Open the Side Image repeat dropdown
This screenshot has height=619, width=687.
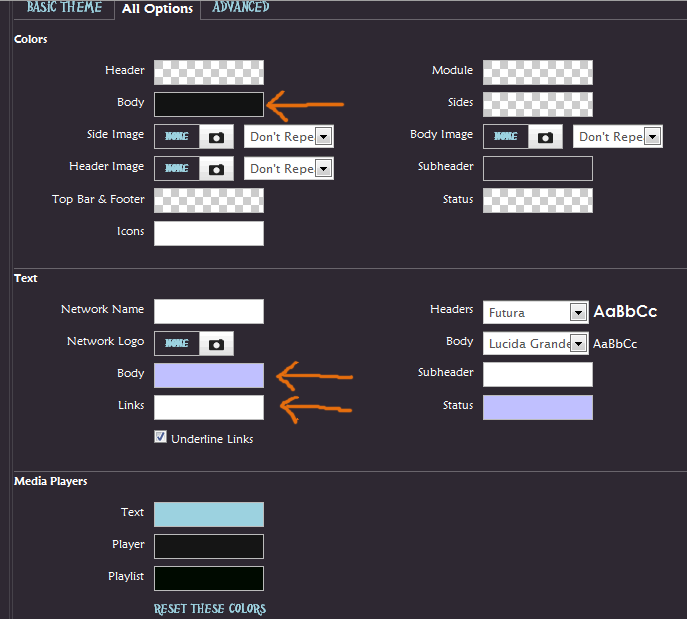coord(289,137)
